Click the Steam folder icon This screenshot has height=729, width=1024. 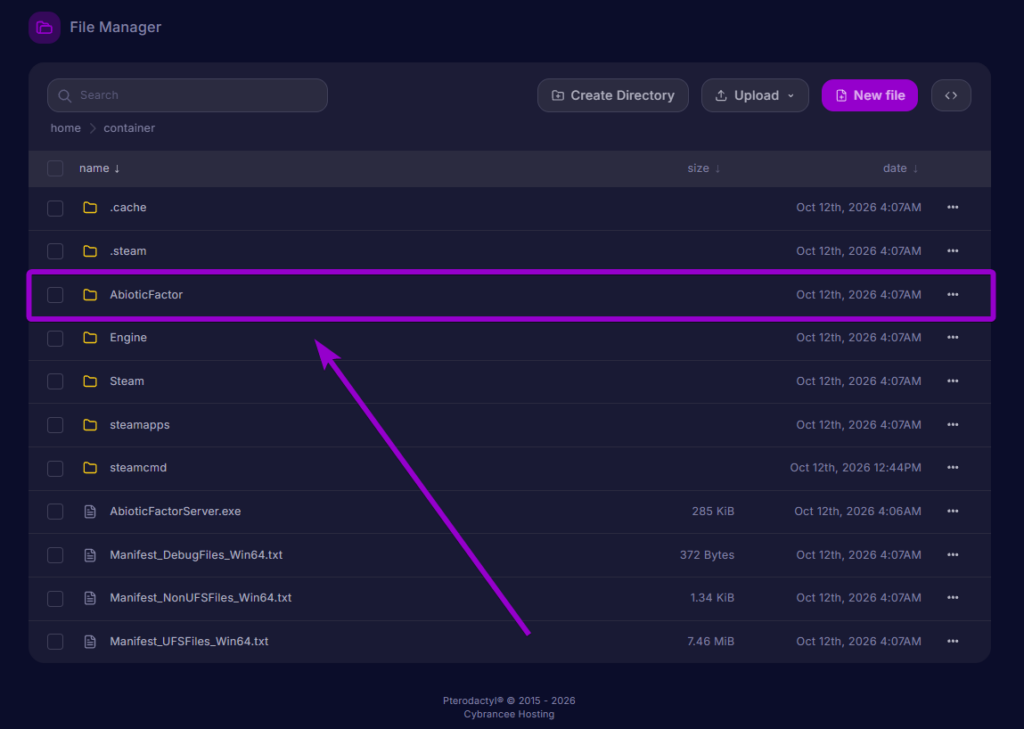click(x=90, y=381)
